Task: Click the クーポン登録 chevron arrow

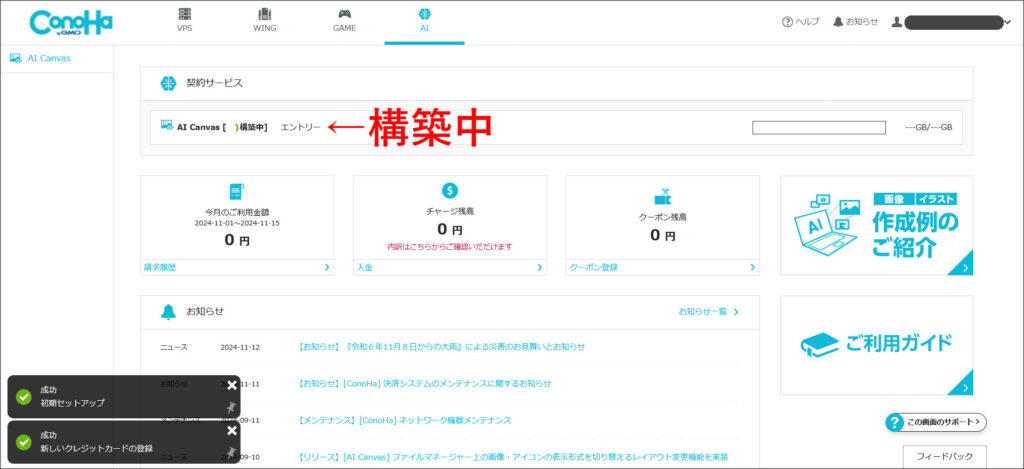Action: pyautogui.click(x=752, y=267)
